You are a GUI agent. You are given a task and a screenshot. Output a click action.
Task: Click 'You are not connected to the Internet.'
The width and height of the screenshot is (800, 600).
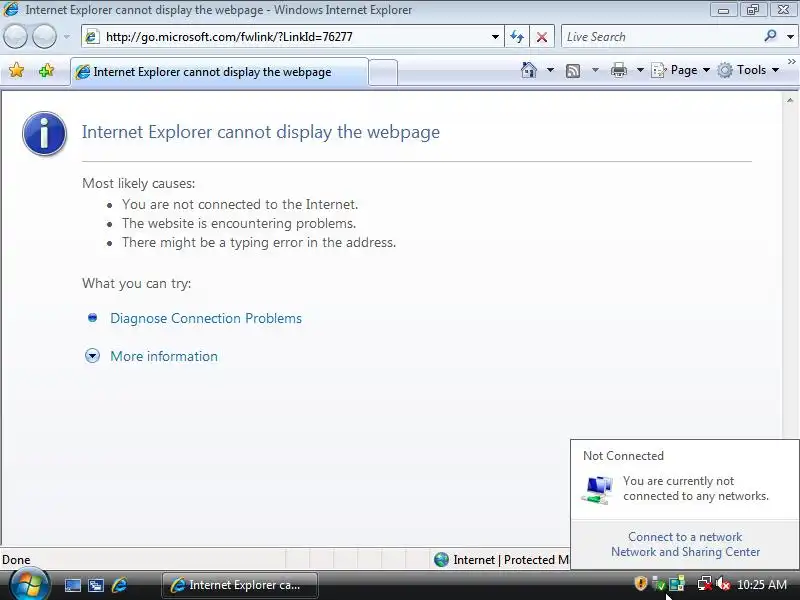click(240, 204)
